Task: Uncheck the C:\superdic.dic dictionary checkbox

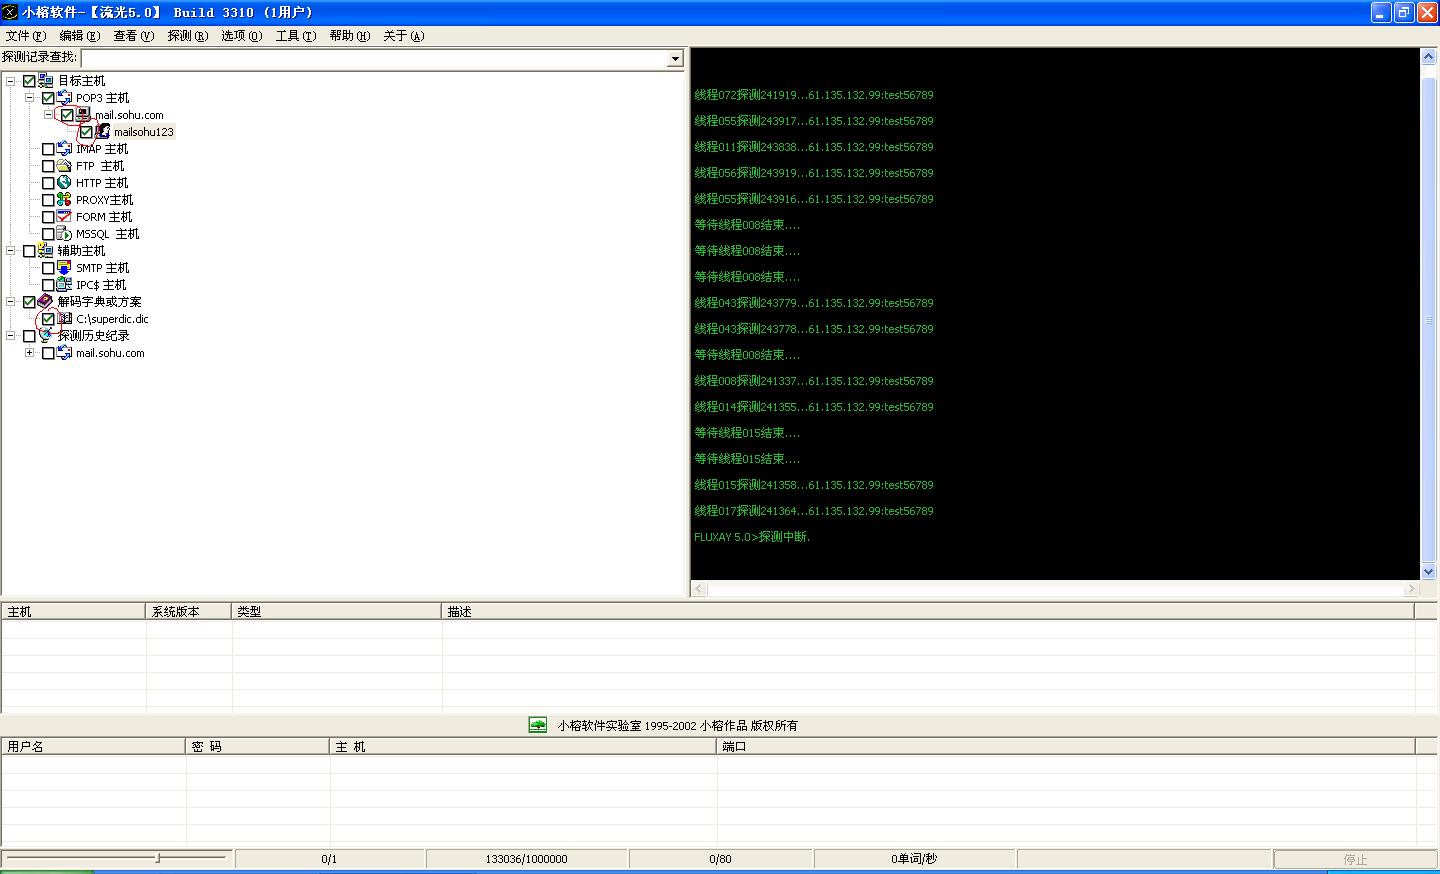Action: click(48, 319)
